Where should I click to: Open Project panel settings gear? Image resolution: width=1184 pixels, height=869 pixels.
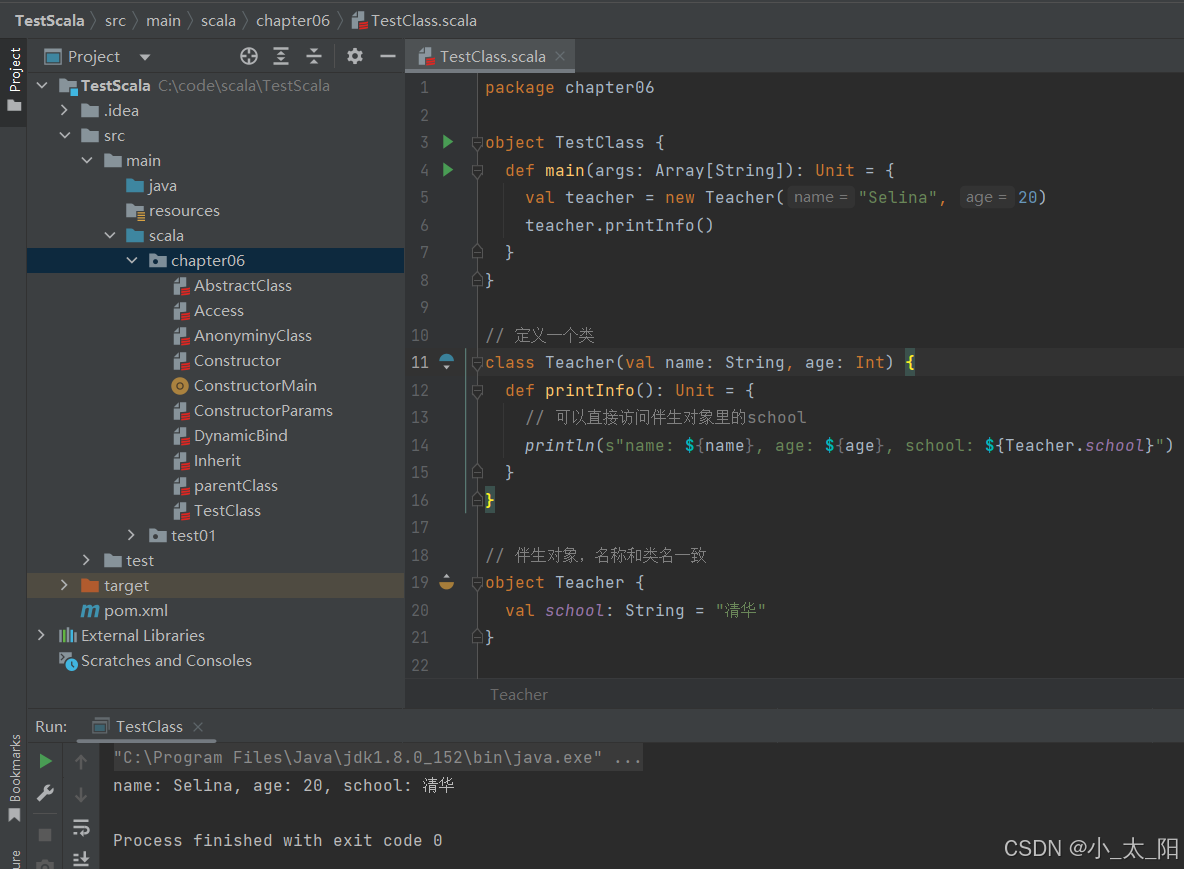tap(355, 57)
